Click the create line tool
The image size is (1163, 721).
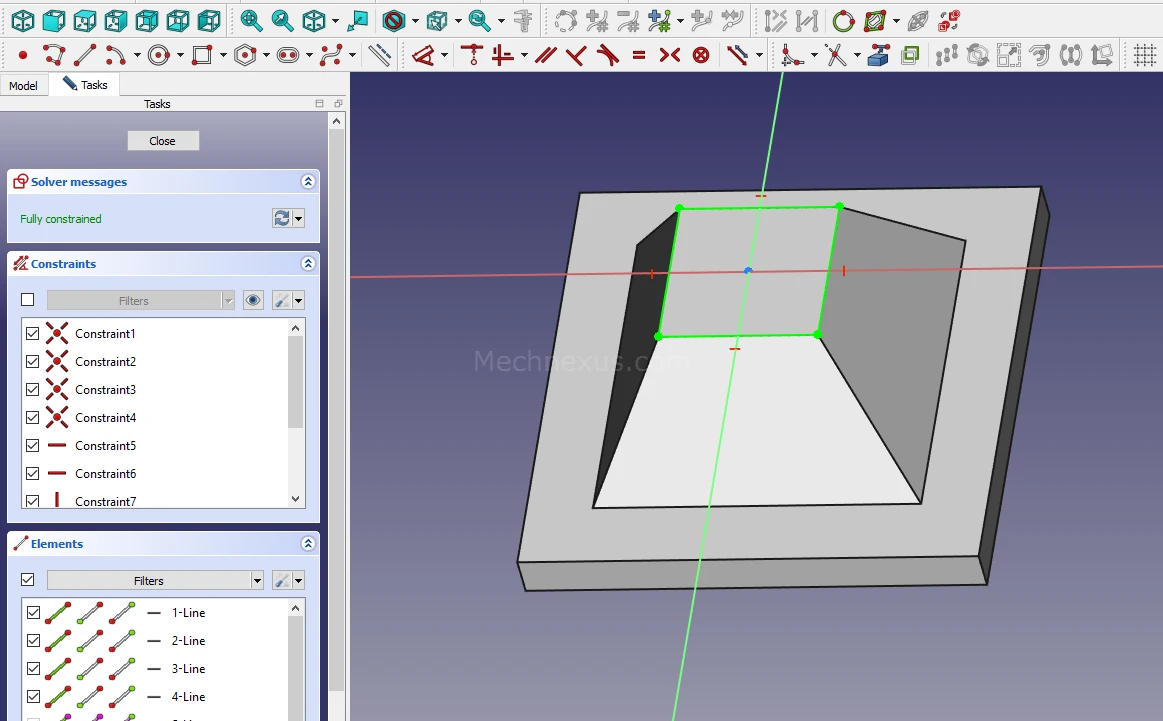point(86,55)
